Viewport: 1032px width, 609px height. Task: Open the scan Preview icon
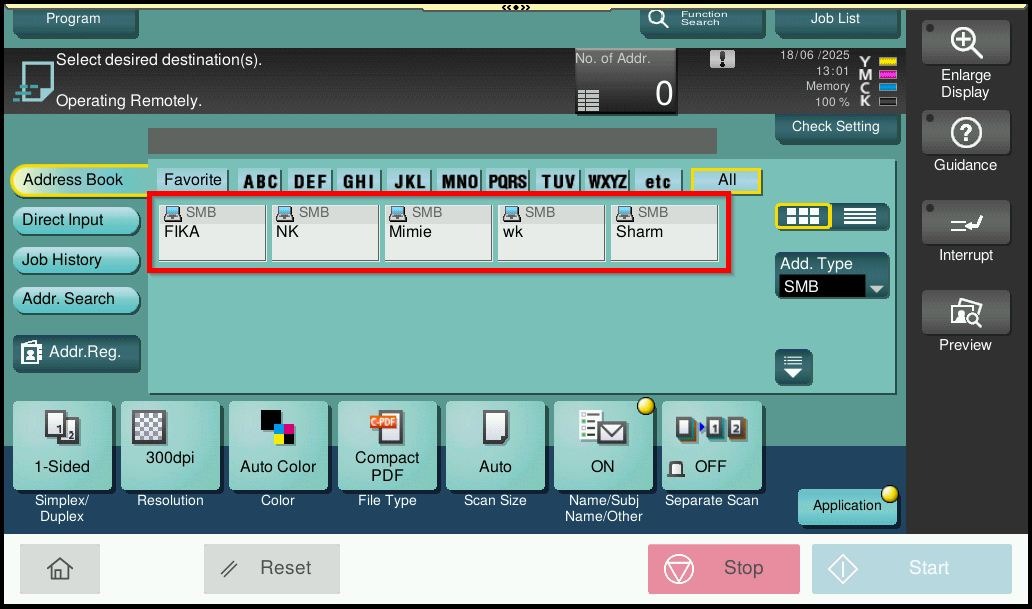[965, 314]
